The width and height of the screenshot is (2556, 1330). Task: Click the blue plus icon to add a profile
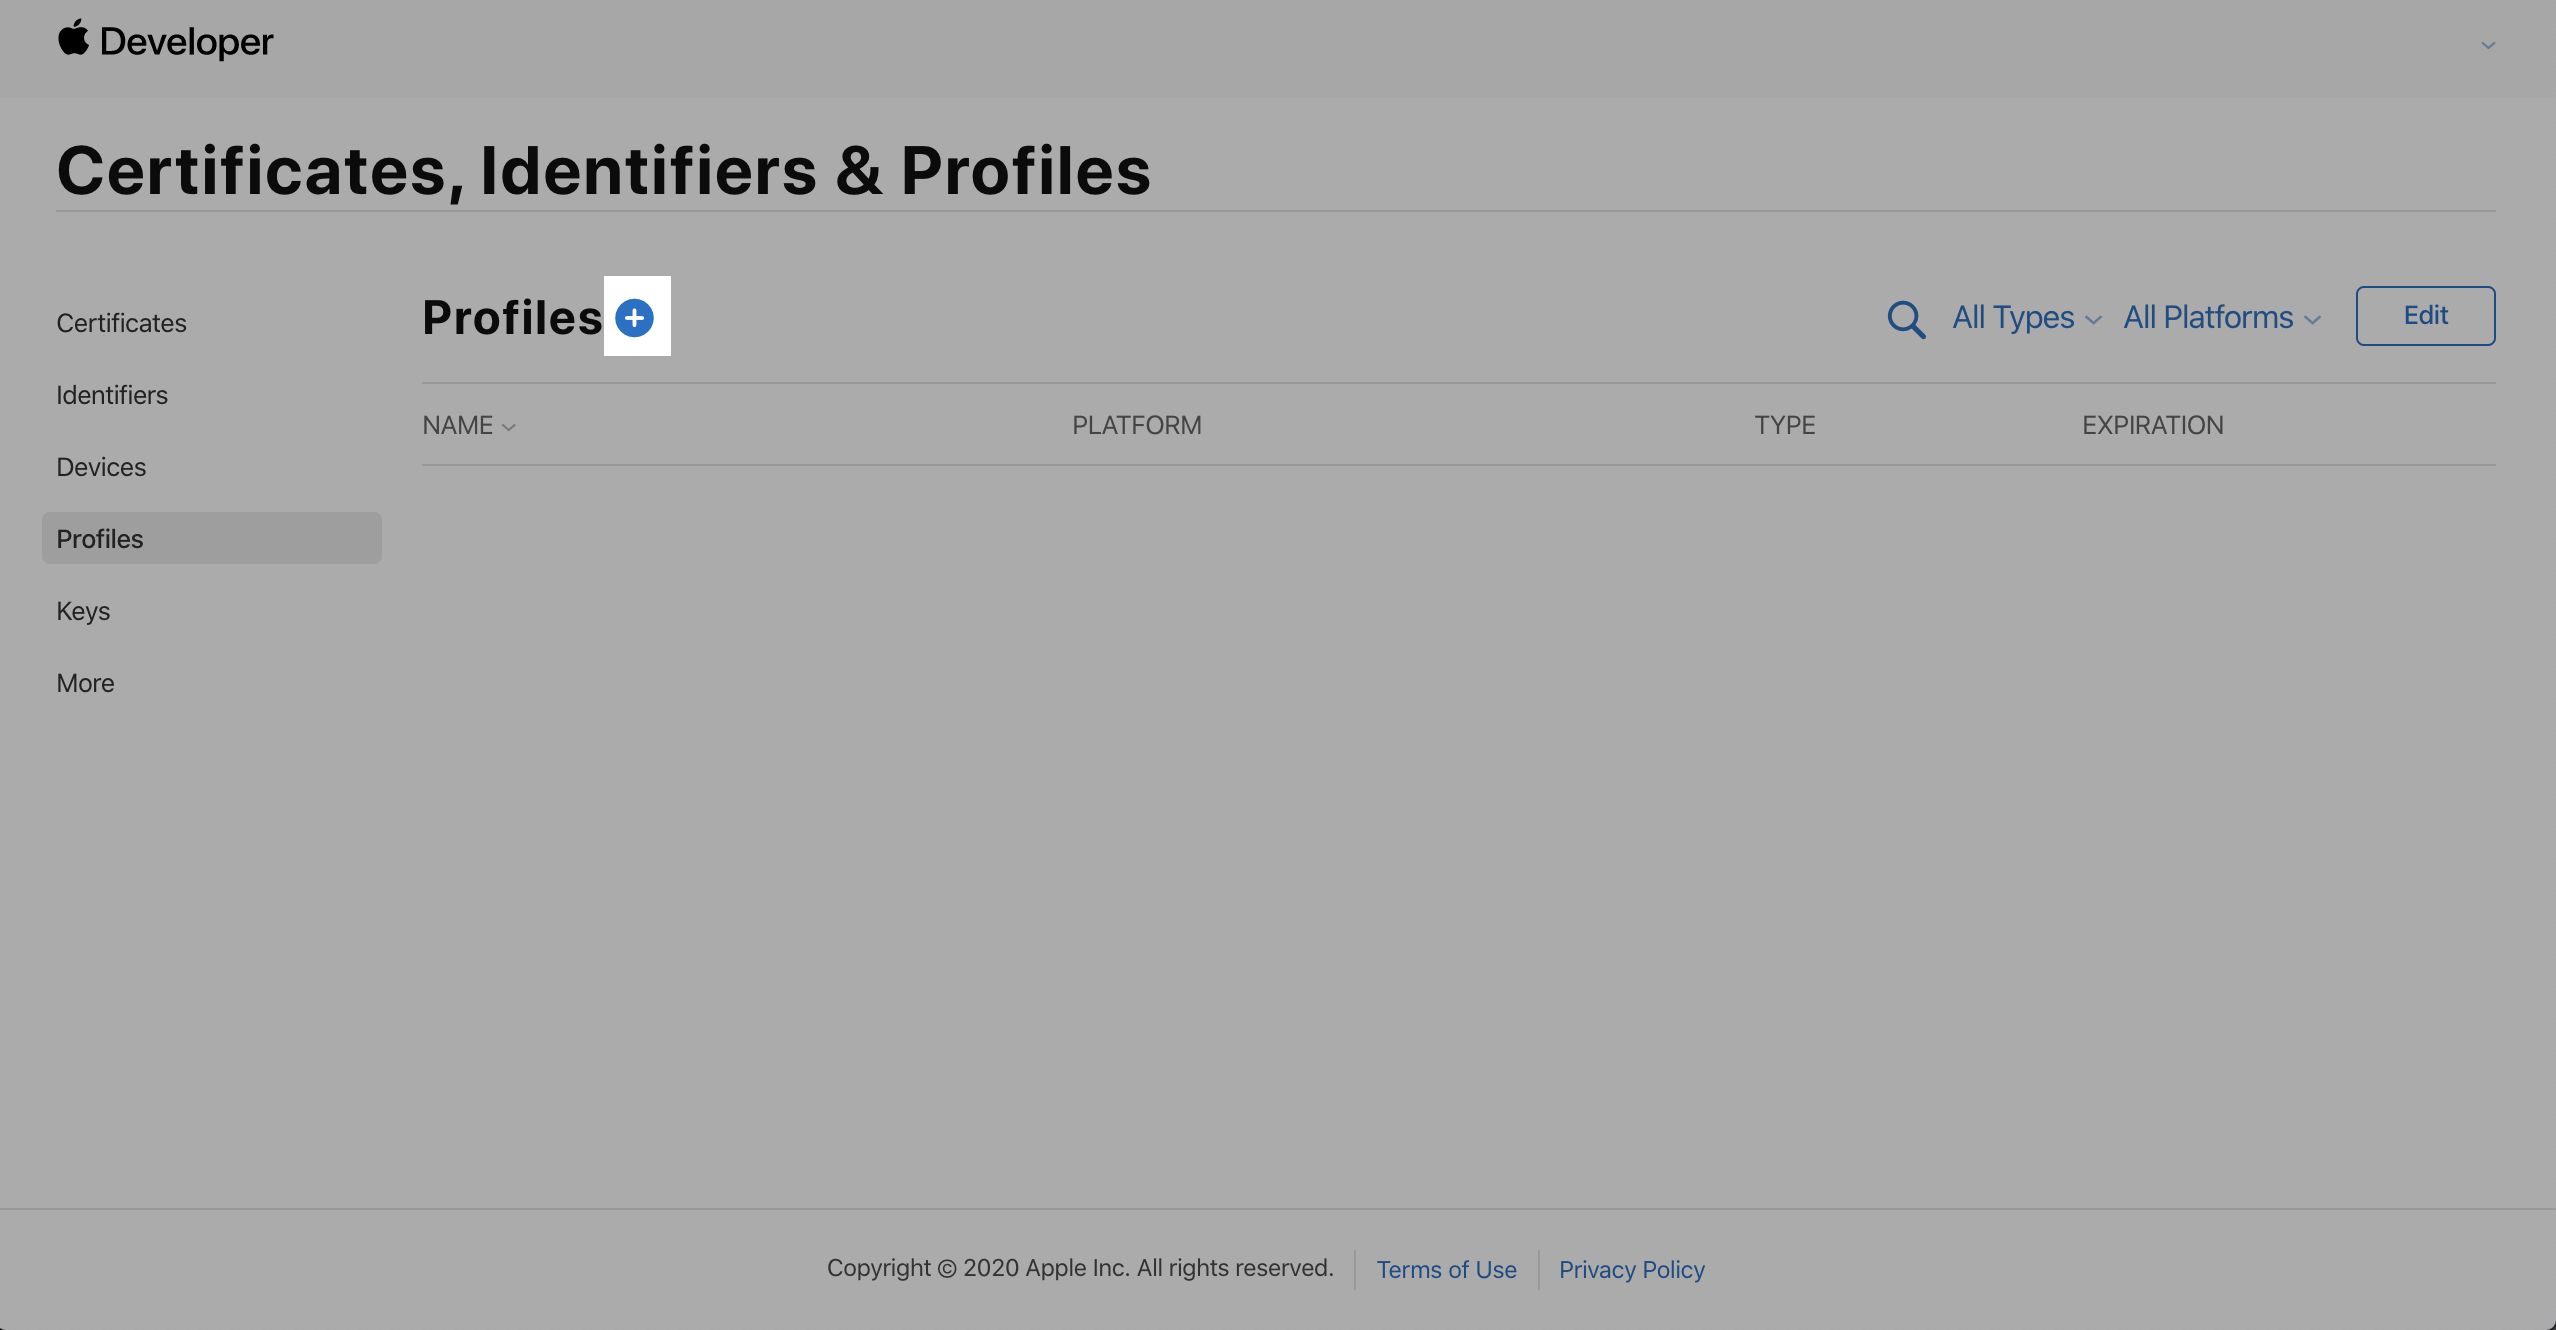tap(635, 318)
